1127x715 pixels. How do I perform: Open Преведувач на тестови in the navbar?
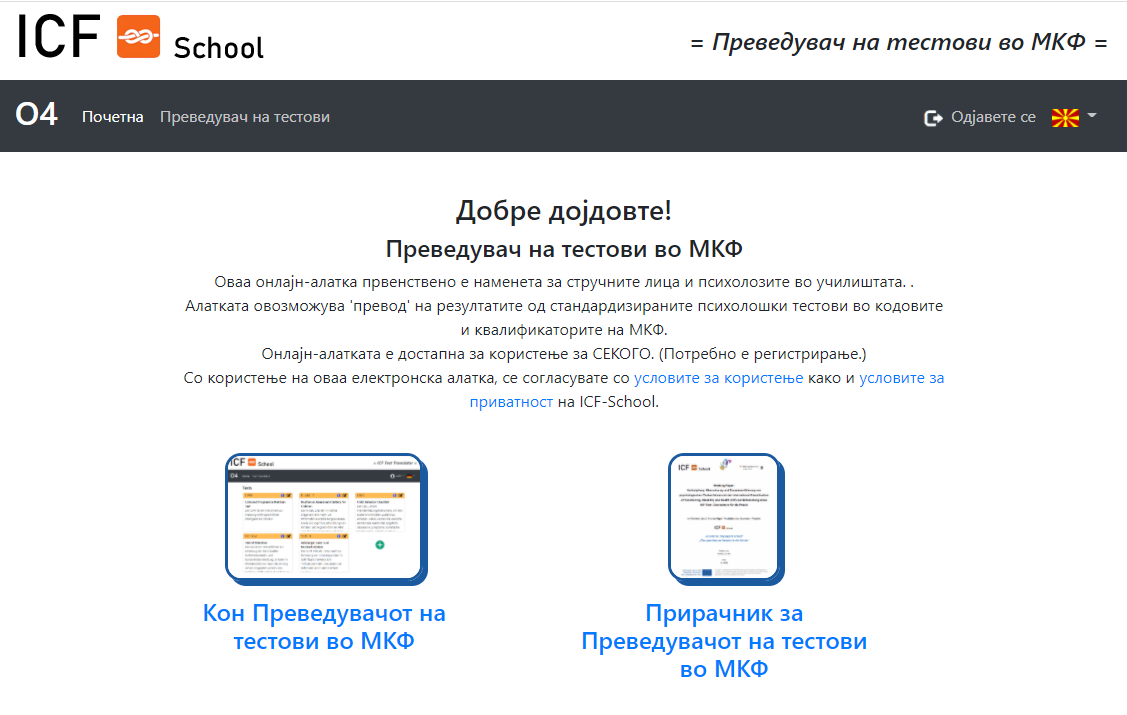pyautogui.click(x=245, y=117)
